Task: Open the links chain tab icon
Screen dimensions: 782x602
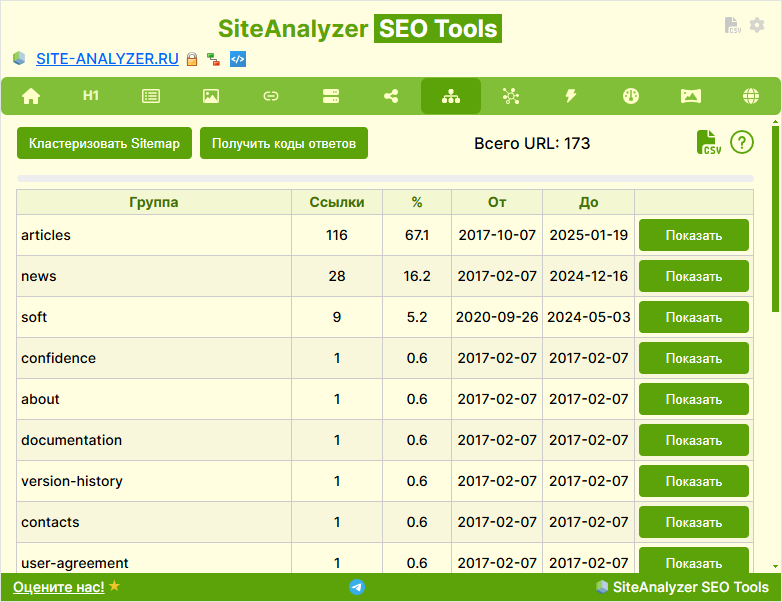Action: [271, 96]
